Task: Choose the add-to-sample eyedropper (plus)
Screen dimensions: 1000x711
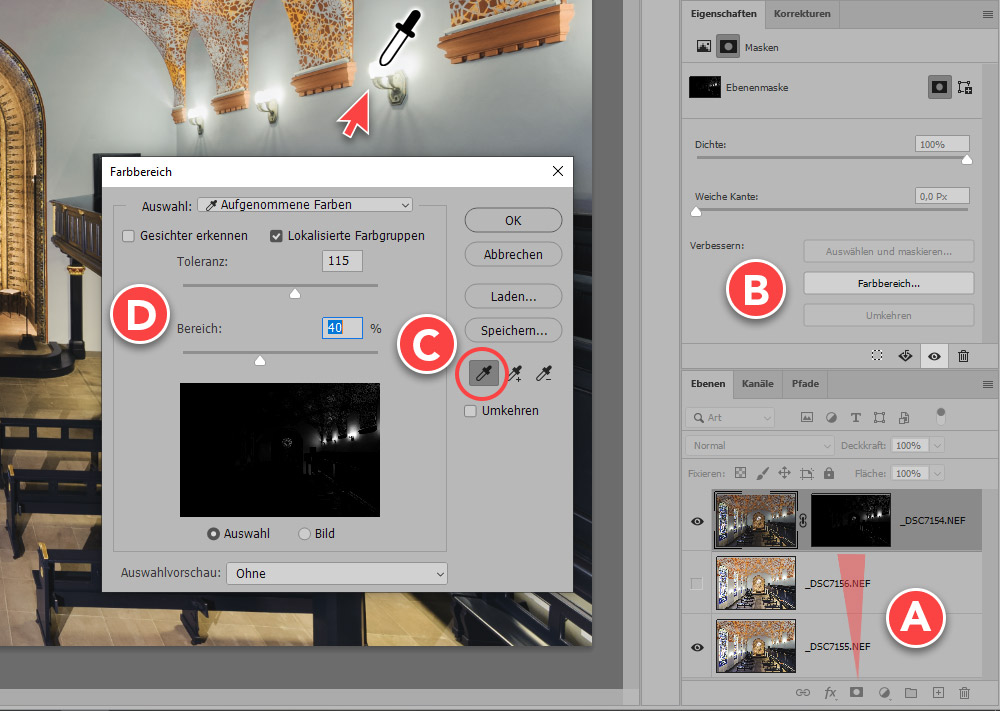Action: [x=515, y=374]
